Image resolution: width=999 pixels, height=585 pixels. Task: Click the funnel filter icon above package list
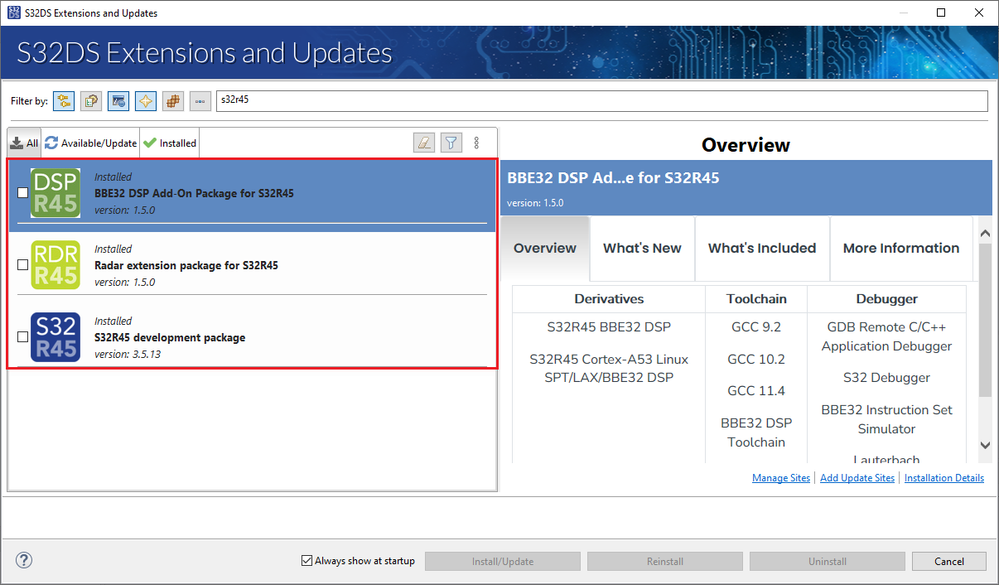451,143
